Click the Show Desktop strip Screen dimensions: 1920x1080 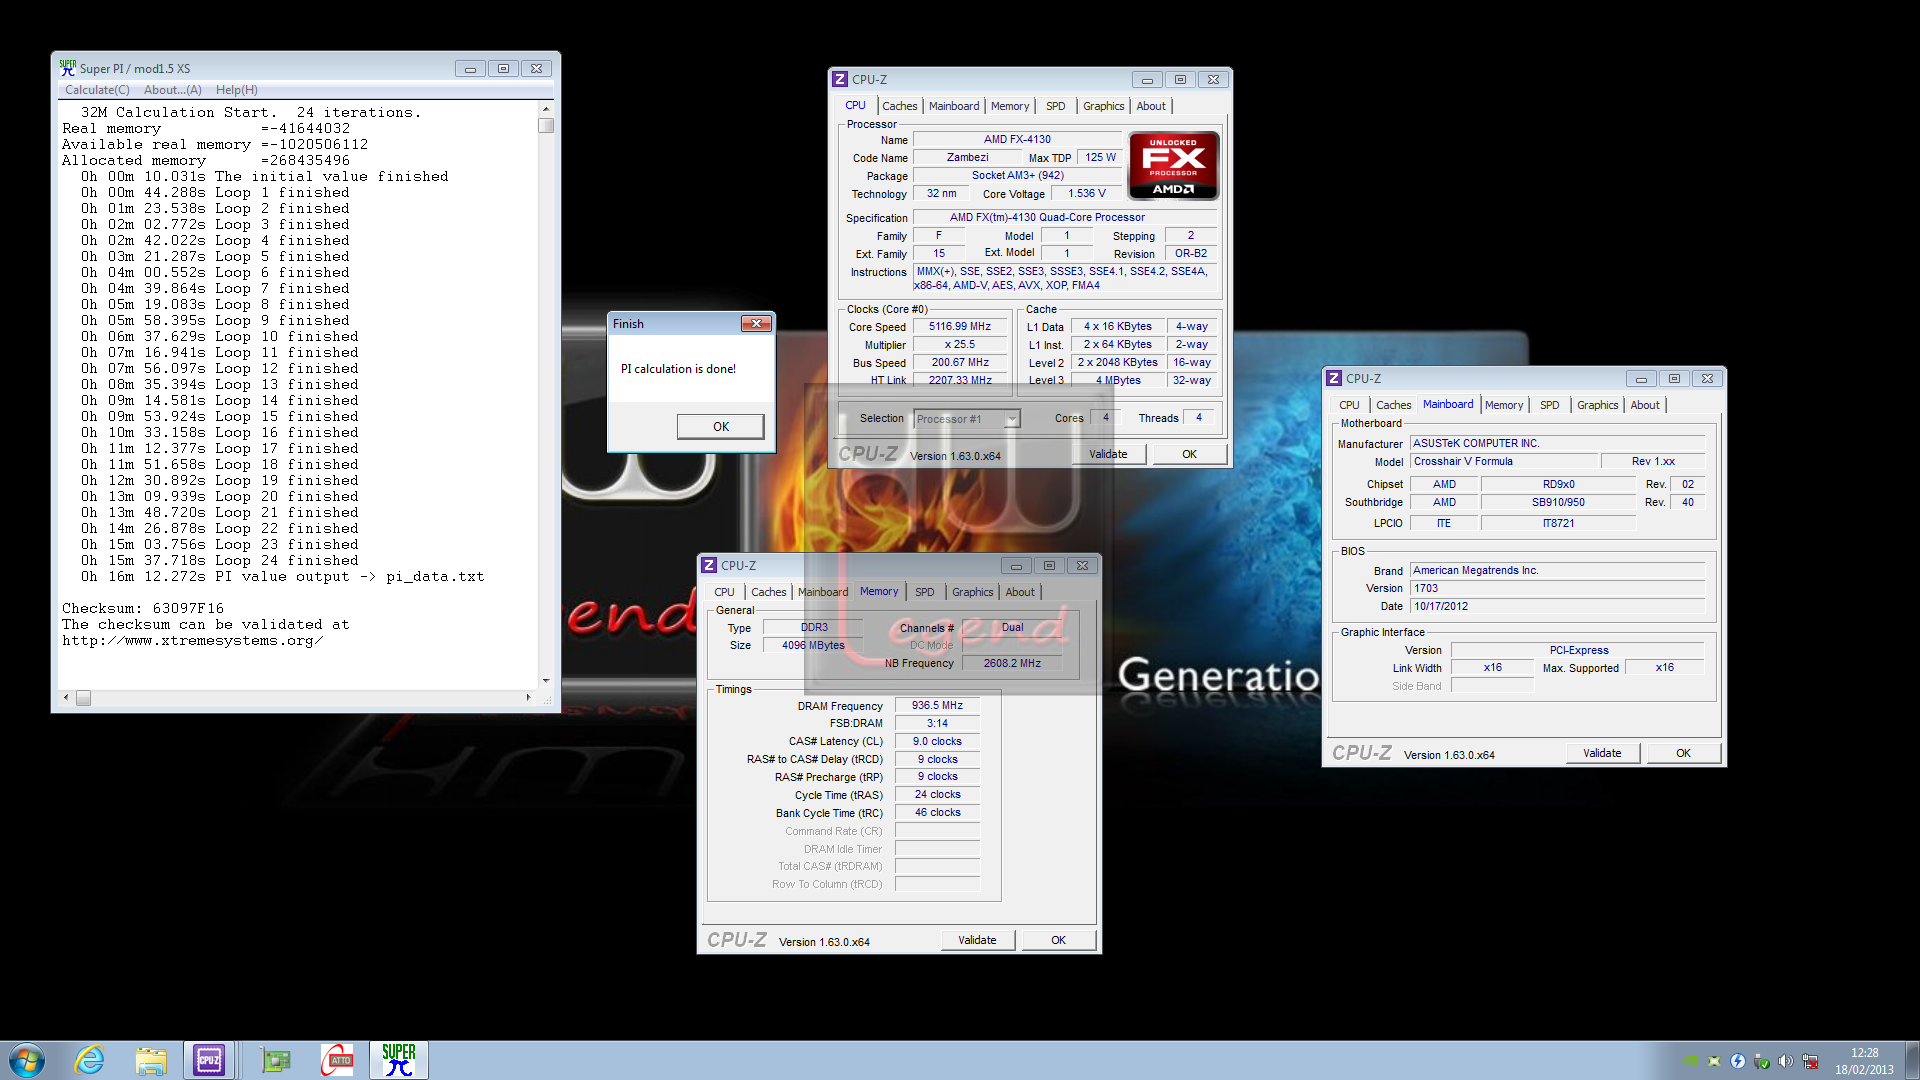(x=1912, y=1060)
